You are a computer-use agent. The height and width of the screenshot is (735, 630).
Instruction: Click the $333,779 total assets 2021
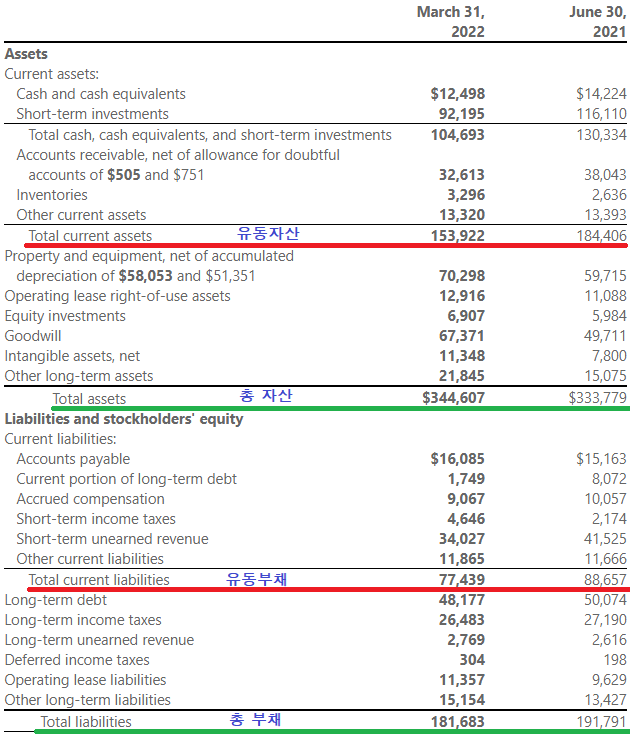click(598, 398)
